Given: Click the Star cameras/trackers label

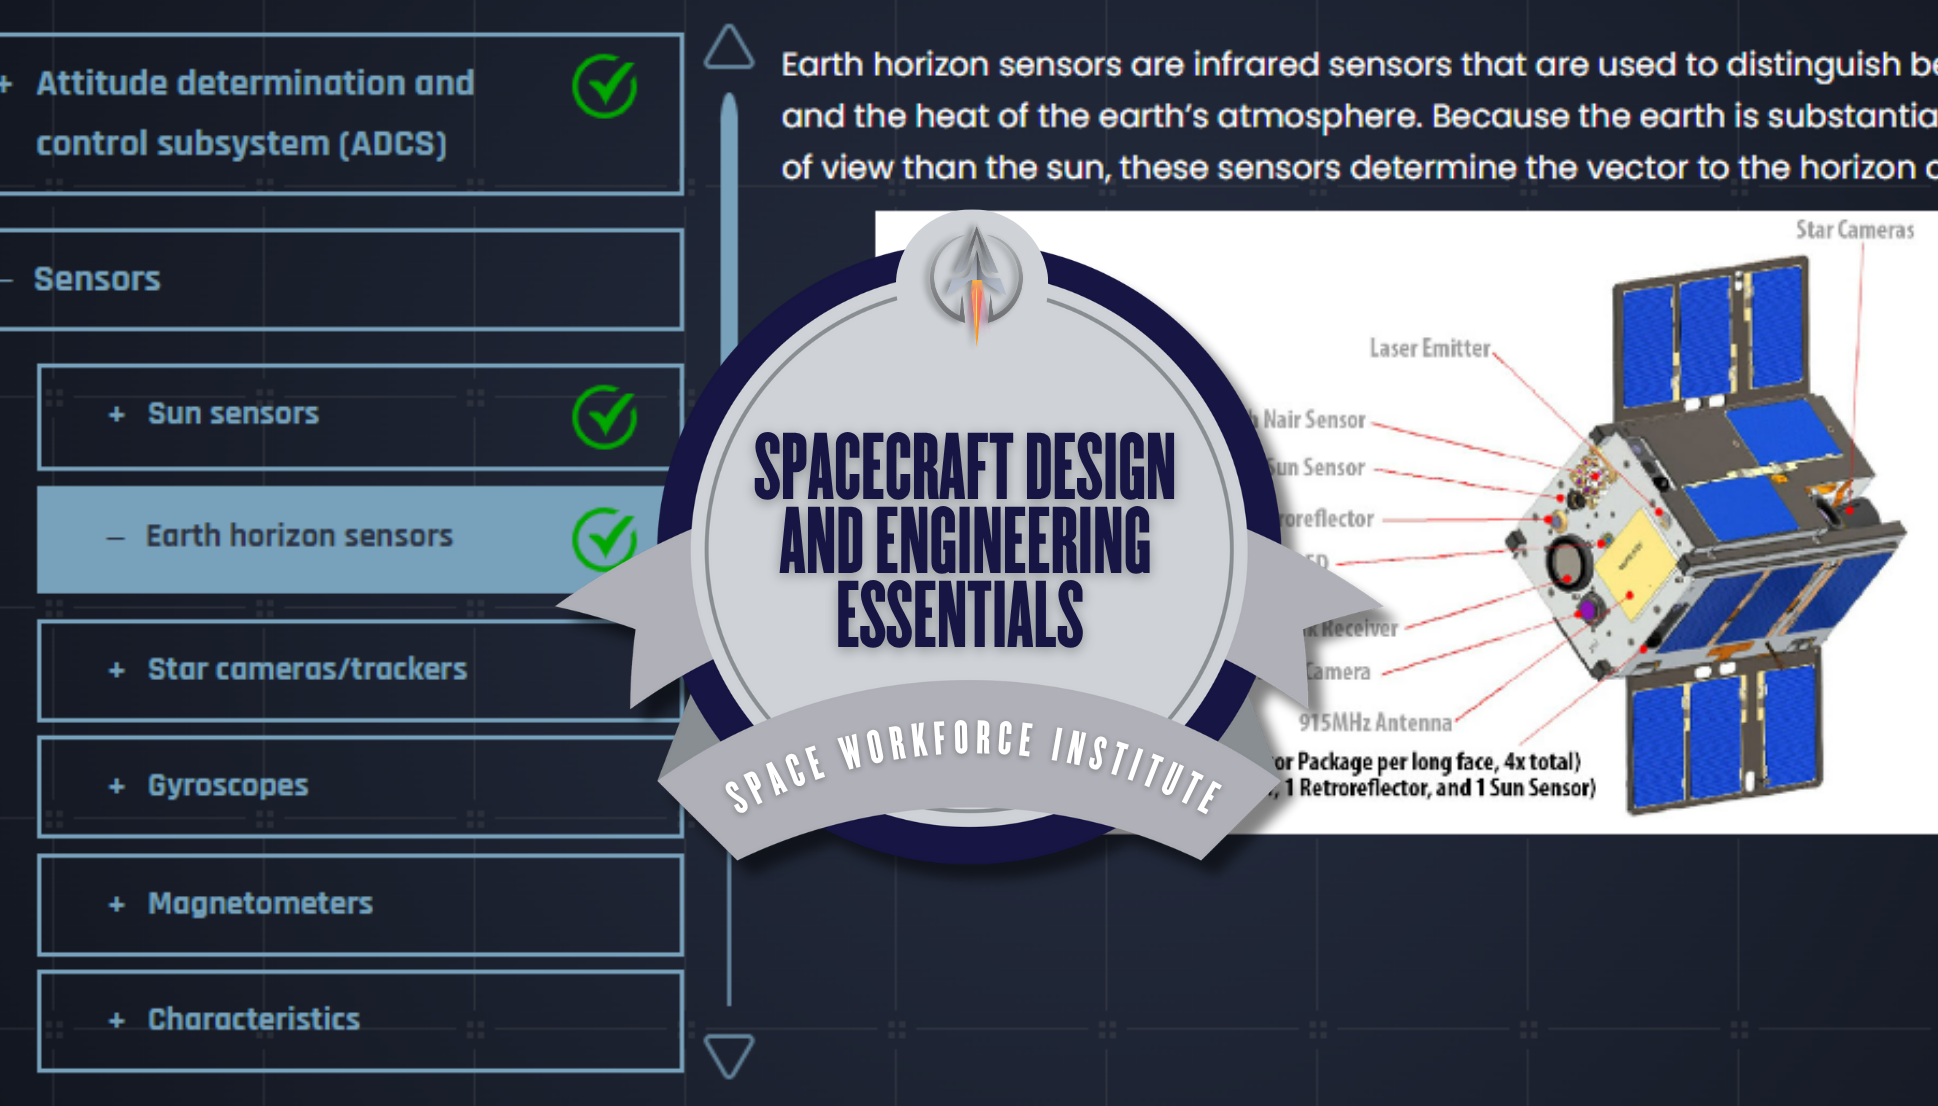Looking at the screenshot, I should 307,669.
